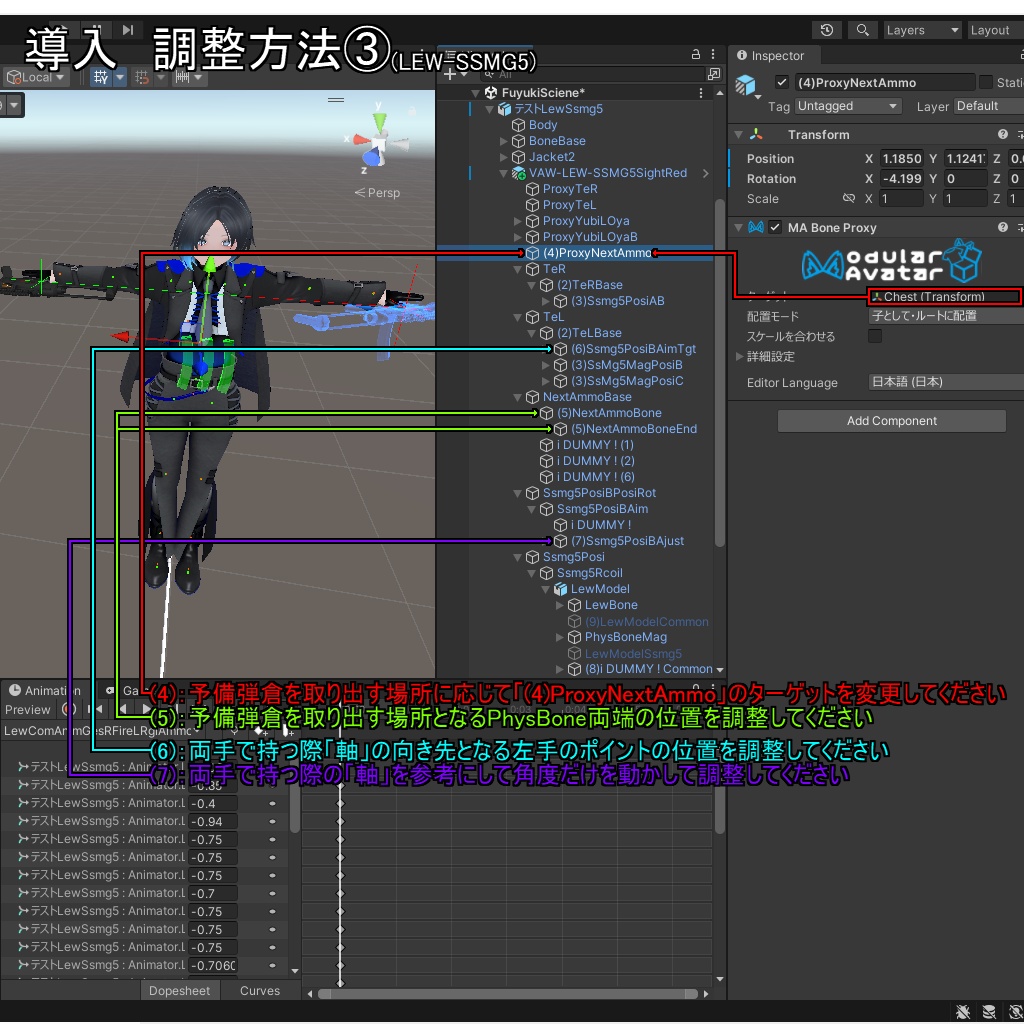Click the Chest (Transform) target field
Image resolution: width=1024 pixels, height=1024 pixels.
tap(944, 296)
